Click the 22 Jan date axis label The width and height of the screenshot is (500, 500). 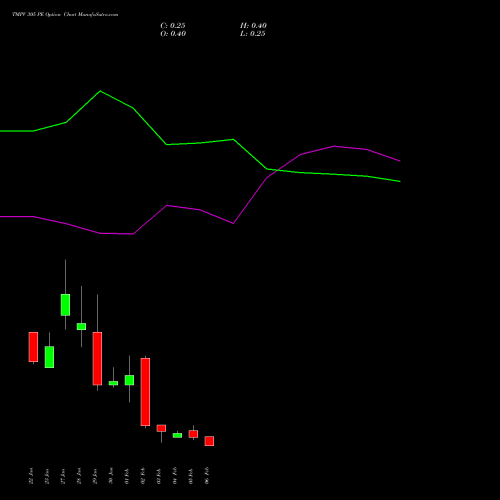coord(31,476)
